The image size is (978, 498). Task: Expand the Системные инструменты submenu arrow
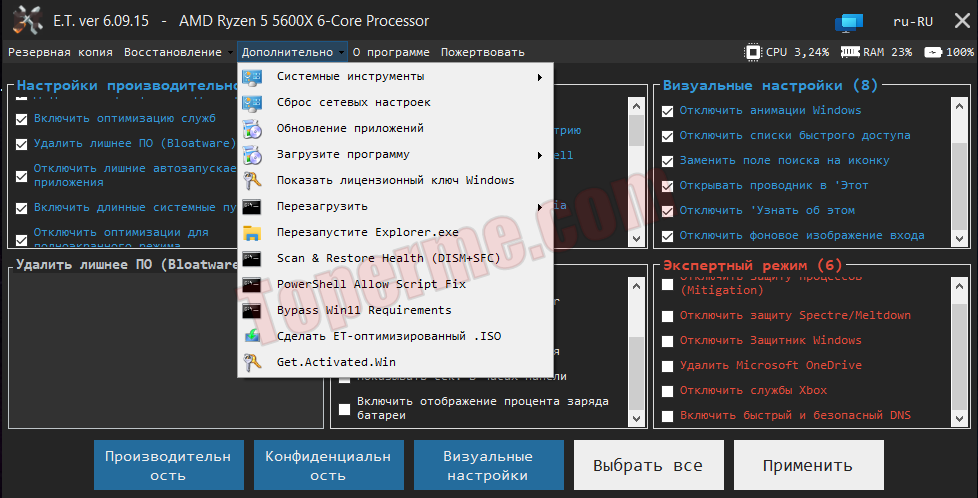[540, 77]
